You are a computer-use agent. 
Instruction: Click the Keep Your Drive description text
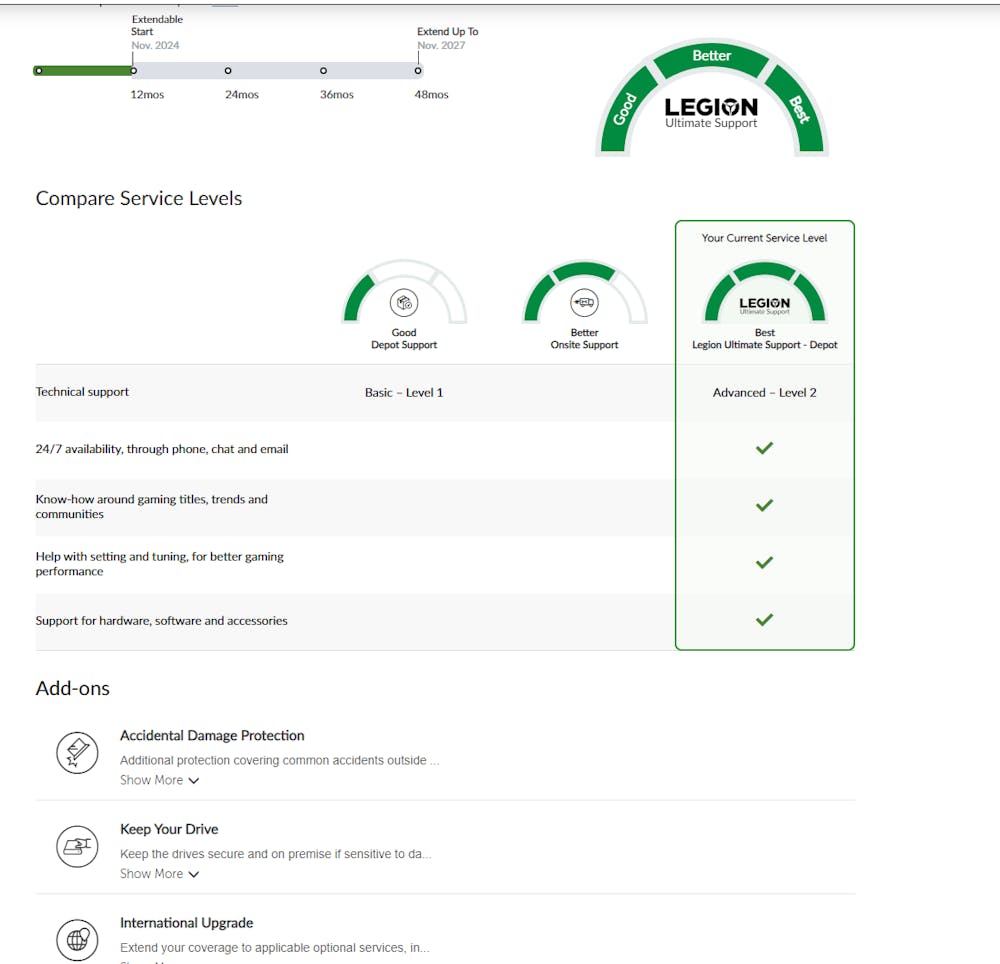click(276, 854)
